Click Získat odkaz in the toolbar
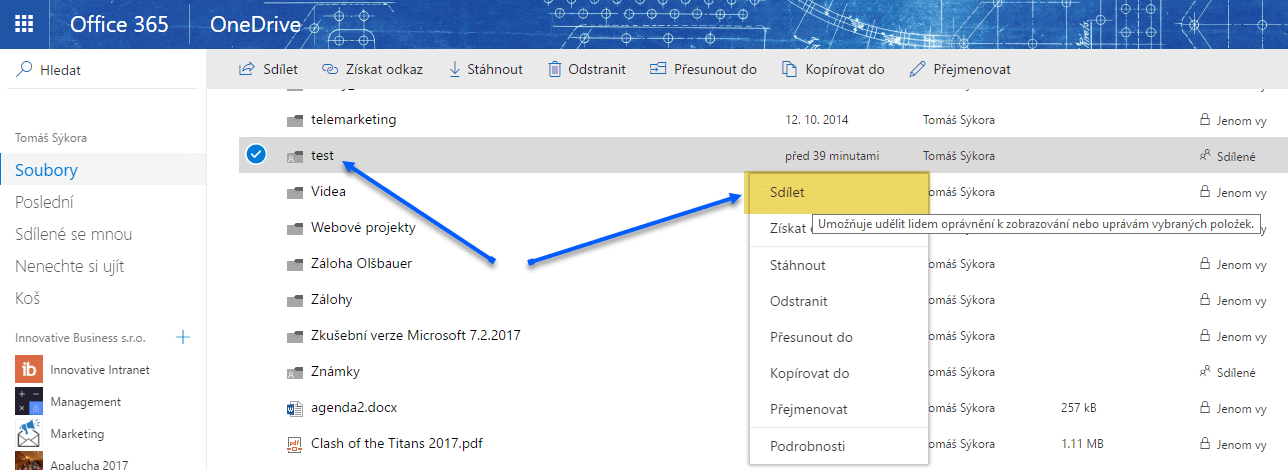This screenshot has width=1288, height=470. pyautogui.click(x=372, y=70)
